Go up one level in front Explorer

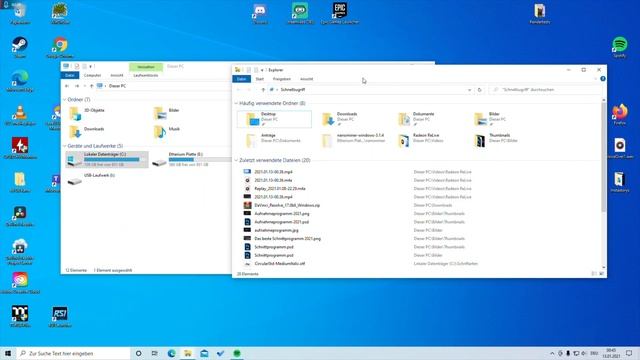pos(263,90)
